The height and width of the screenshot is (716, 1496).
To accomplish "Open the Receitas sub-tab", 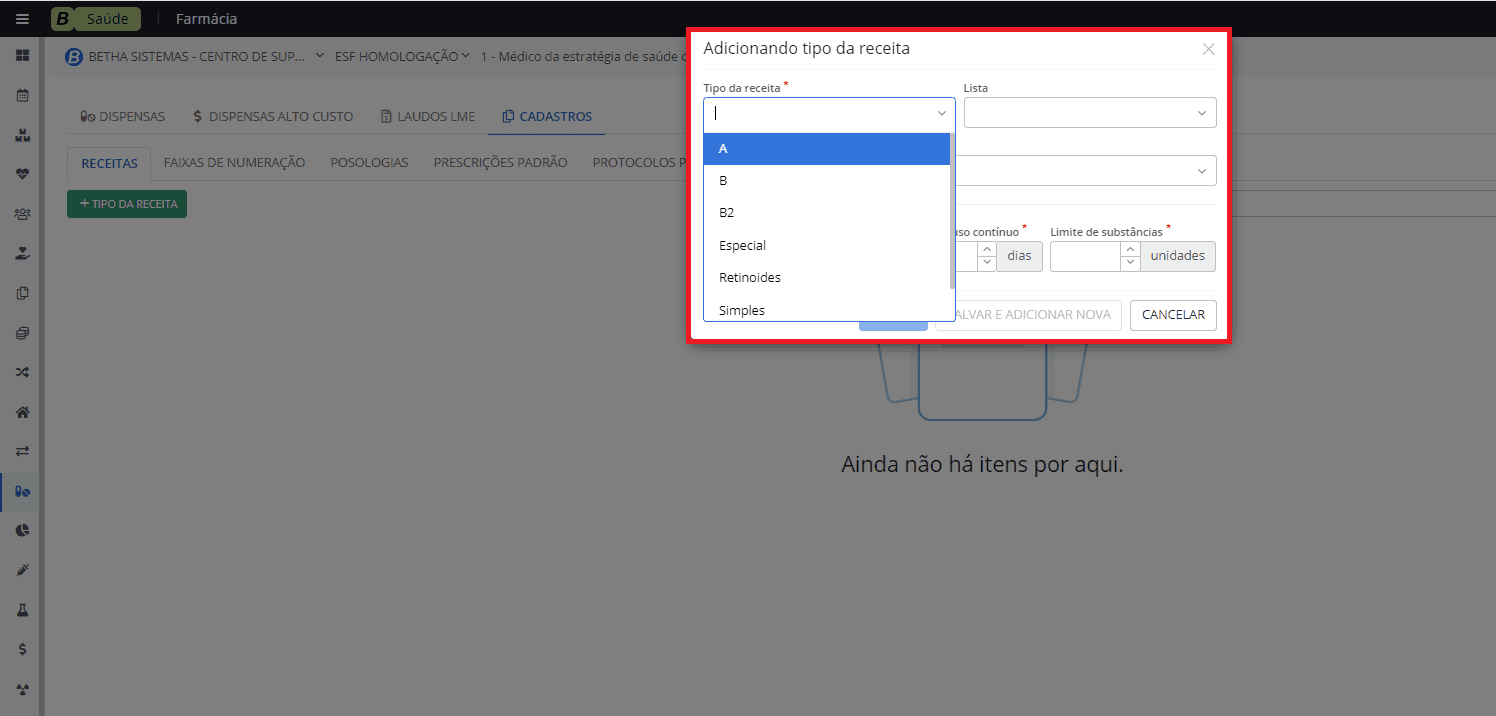I will click(x=109, y=162).
